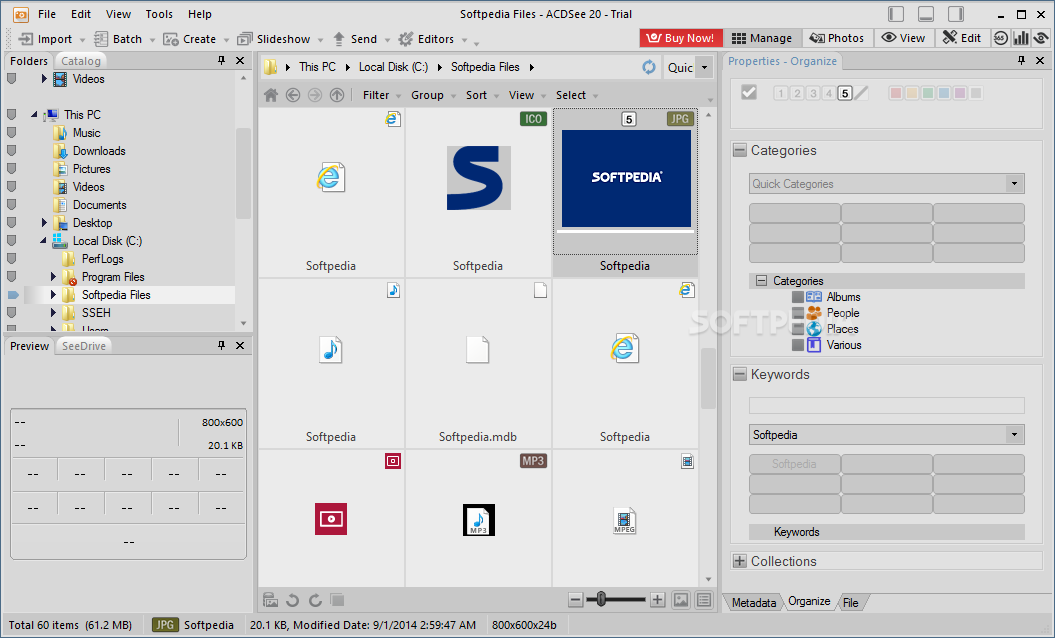
Task: Collapse the Local Disk (C:) node
Action: 44,240
